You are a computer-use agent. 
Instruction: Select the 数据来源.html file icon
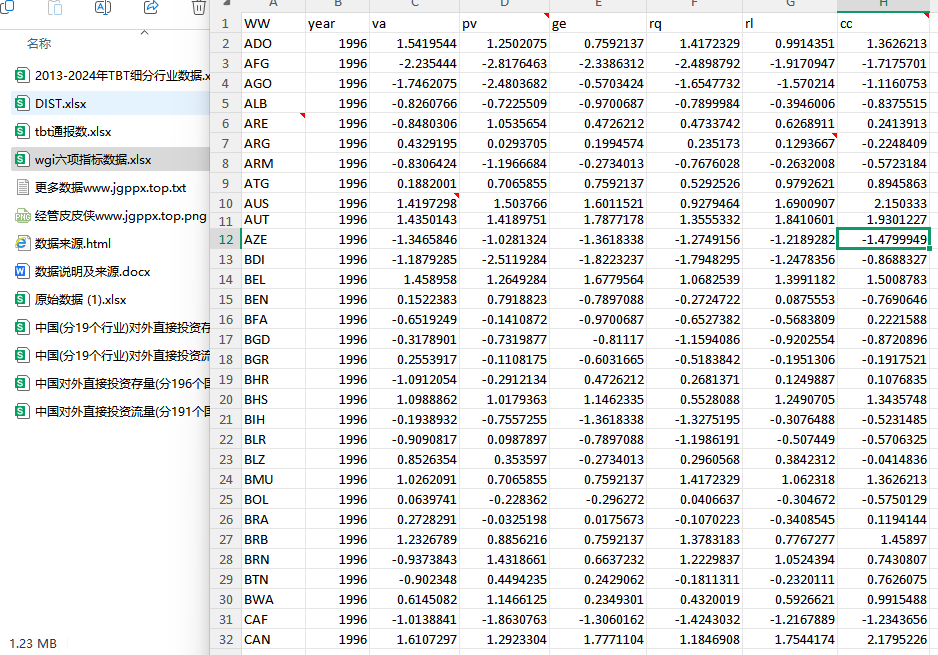click(x=22, y=243)
